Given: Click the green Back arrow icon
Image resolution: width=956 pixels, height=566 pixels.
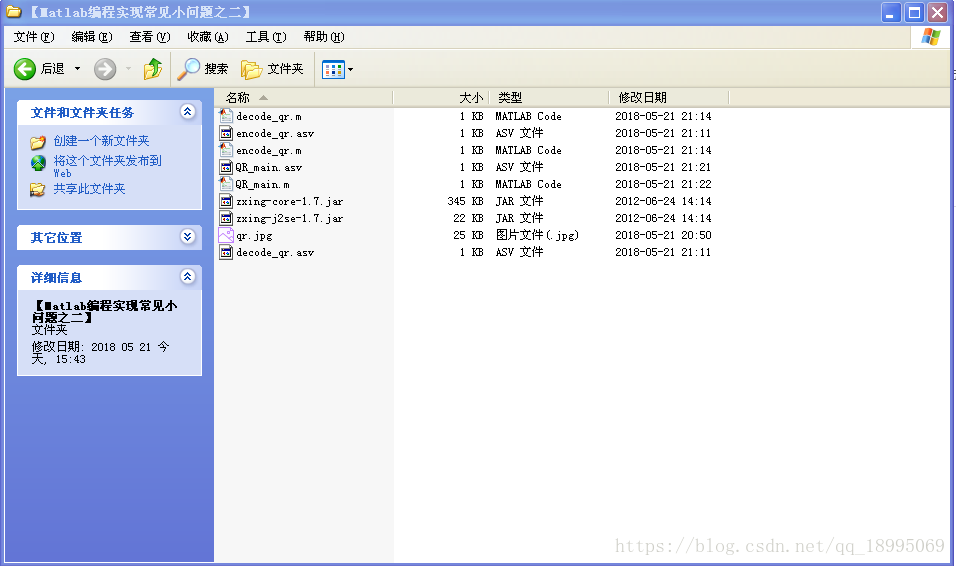Looking at the screenshot, I should click(x=25, y=69).
